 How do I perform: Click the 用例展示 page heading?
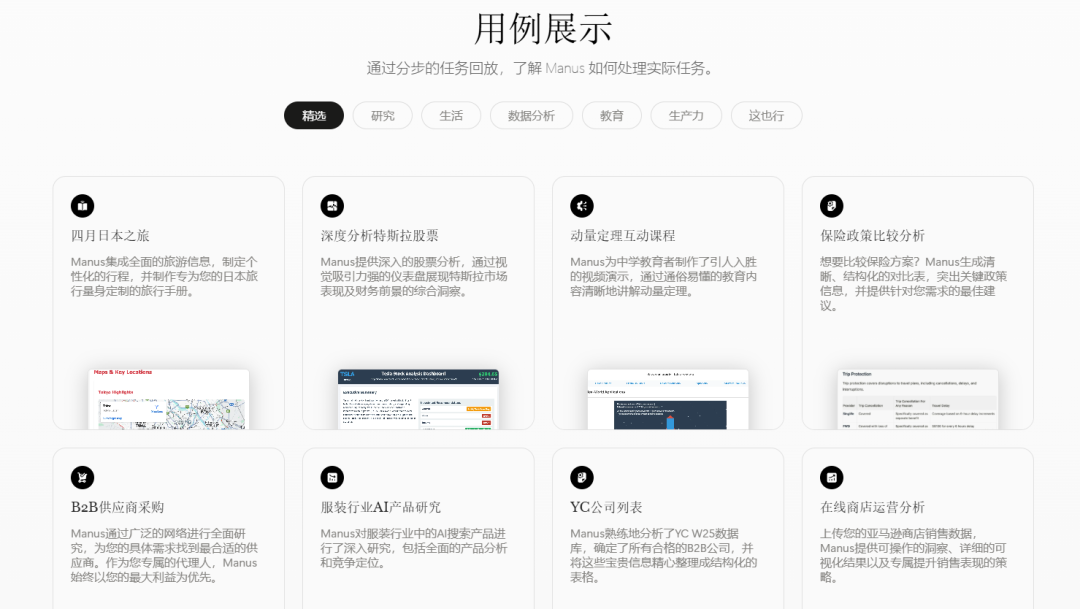click(x=543, y=29)
